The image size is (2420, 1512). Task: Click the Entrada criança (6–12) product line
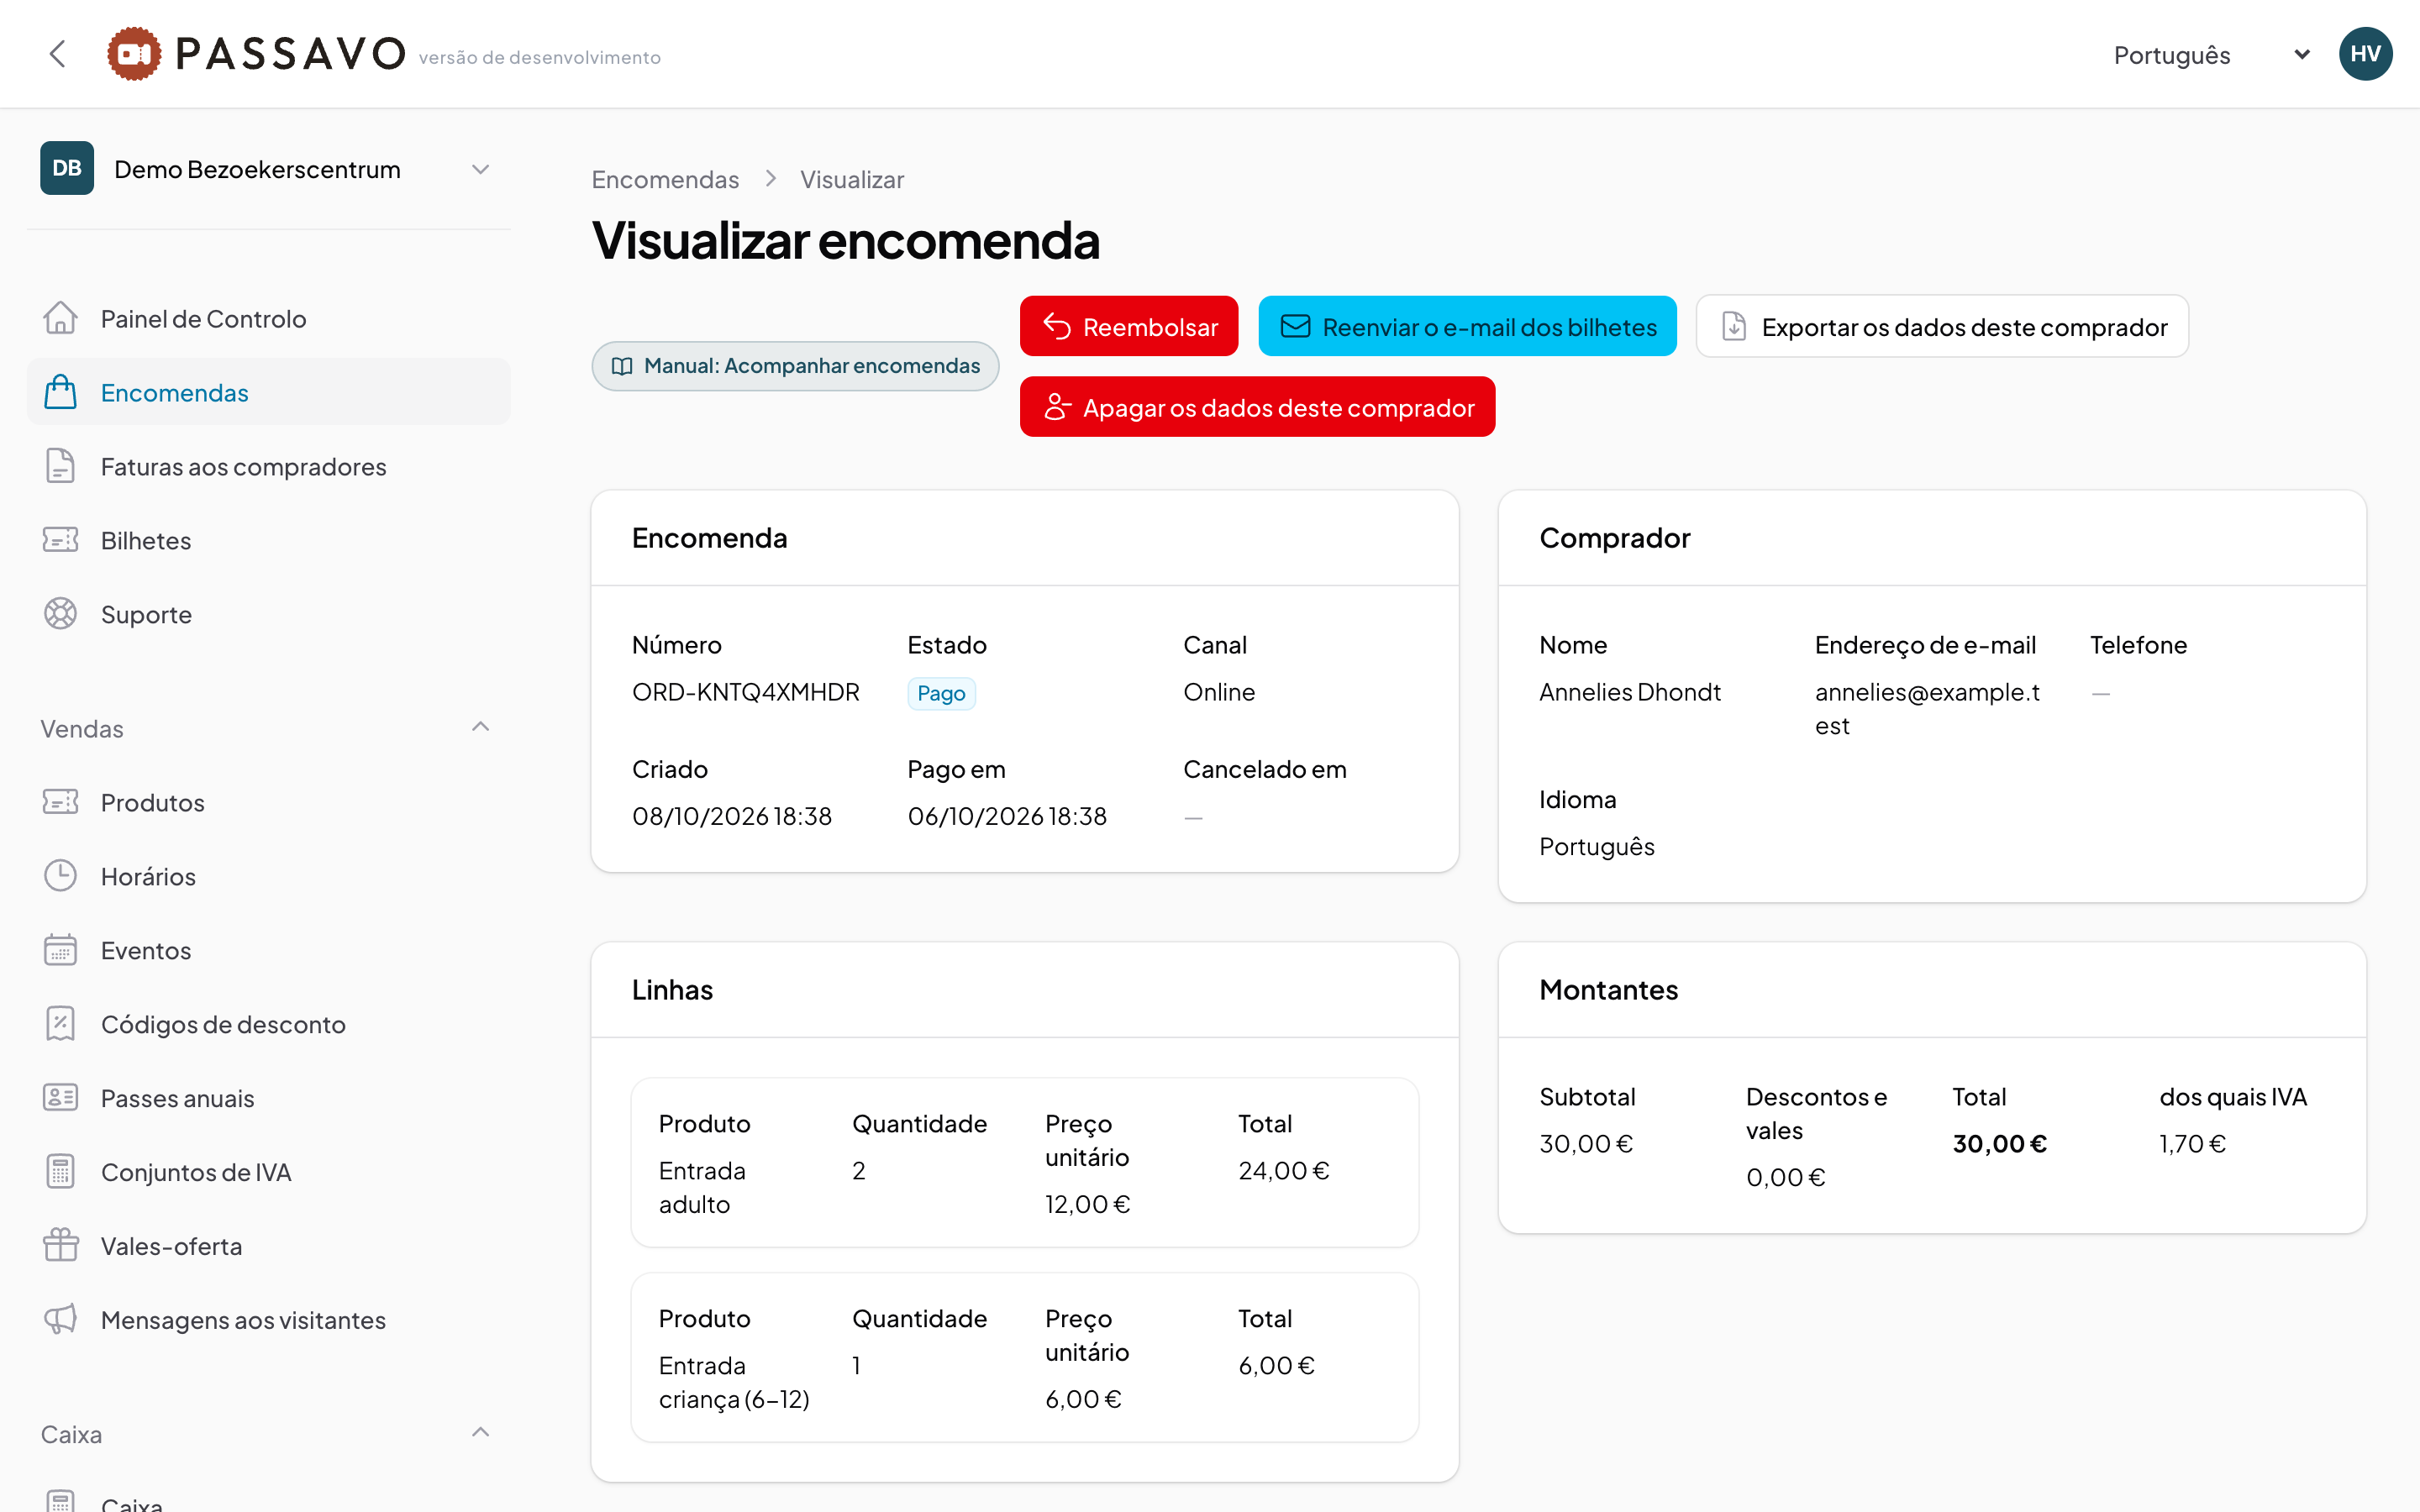[1024, 1357]
